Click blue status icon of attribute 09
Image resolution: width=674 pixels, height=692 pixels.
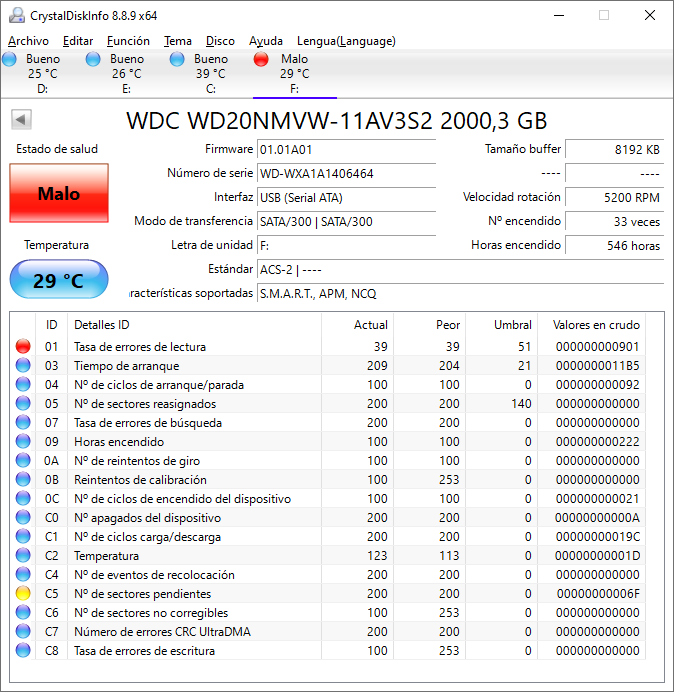23,441
